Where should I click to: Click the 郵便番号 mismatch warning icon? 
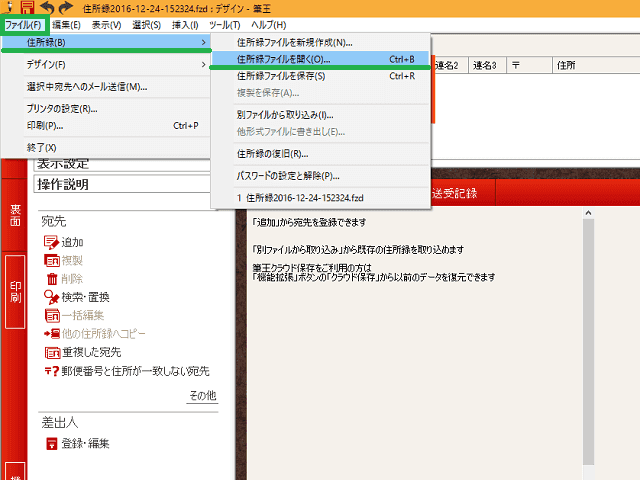coord(52,371)
